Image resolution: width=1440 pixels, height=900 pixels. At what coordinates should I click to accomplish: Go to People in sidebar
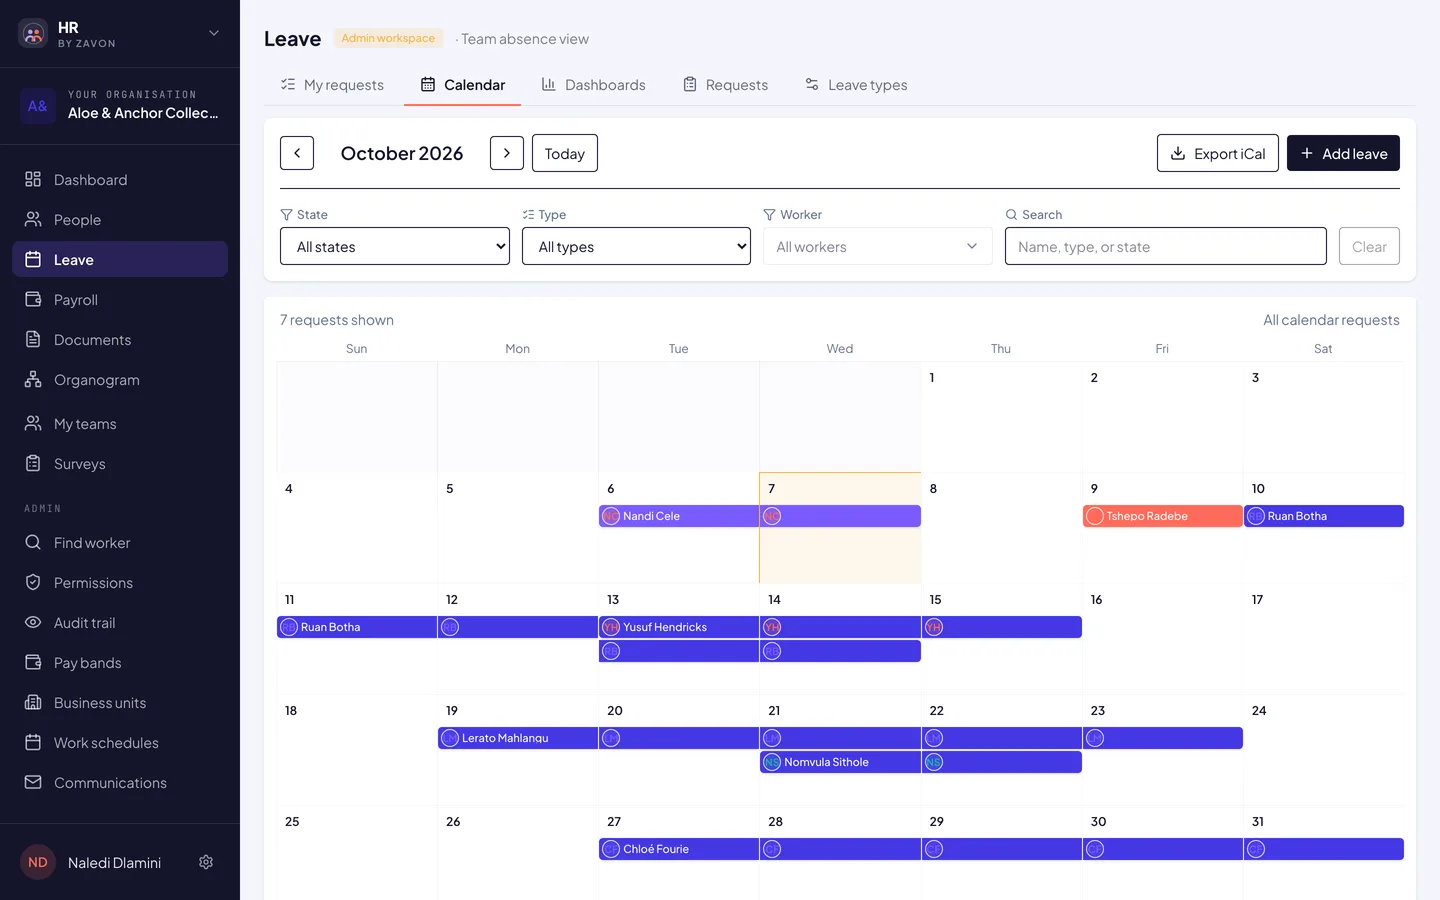[x=120, y=220]
